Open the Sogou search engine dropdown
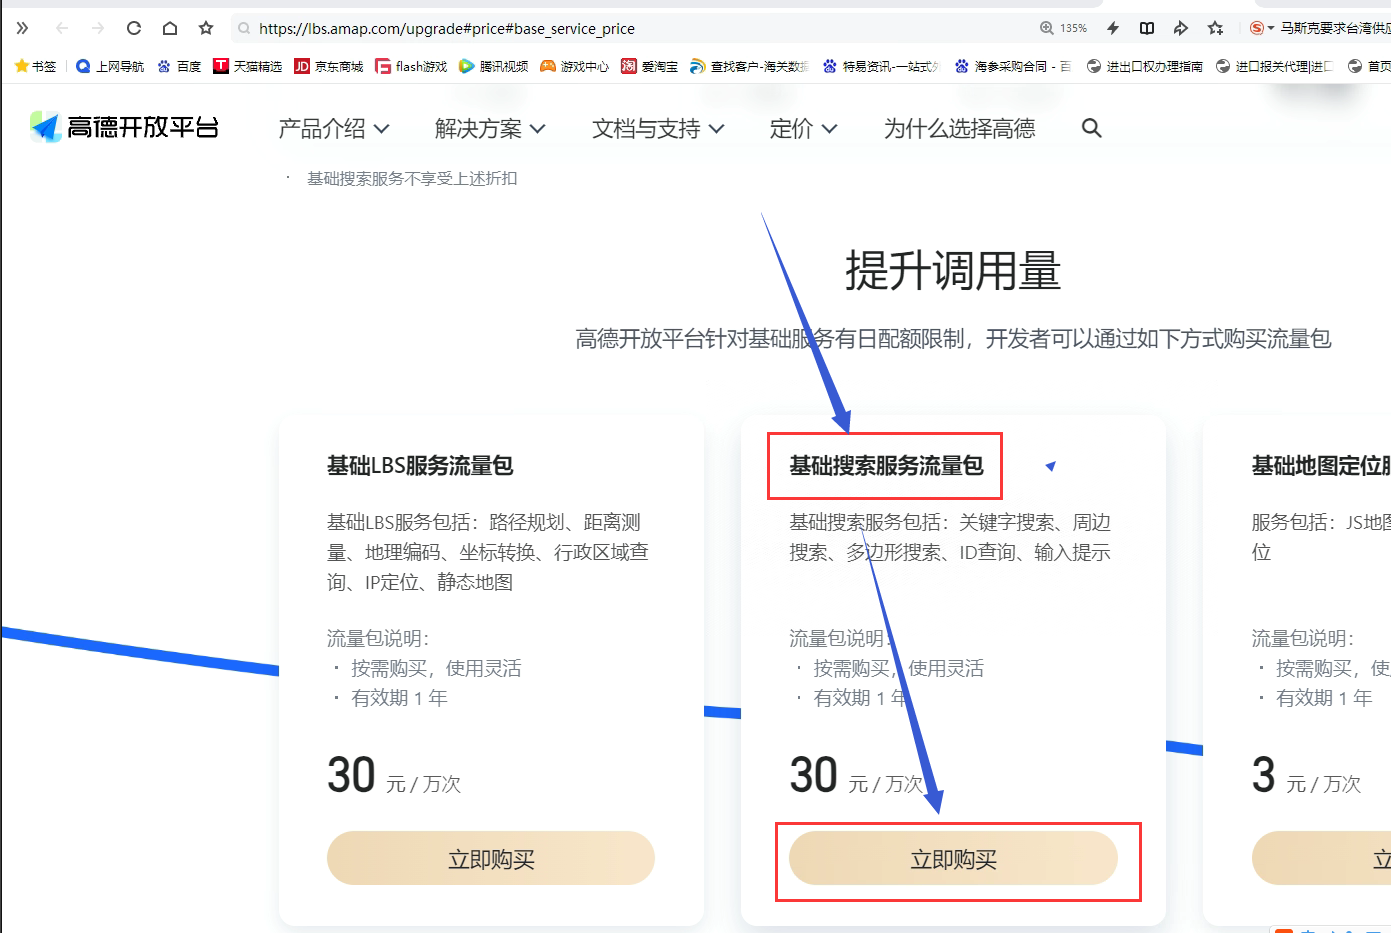The image size is (1391, 933). (1262, 28)
